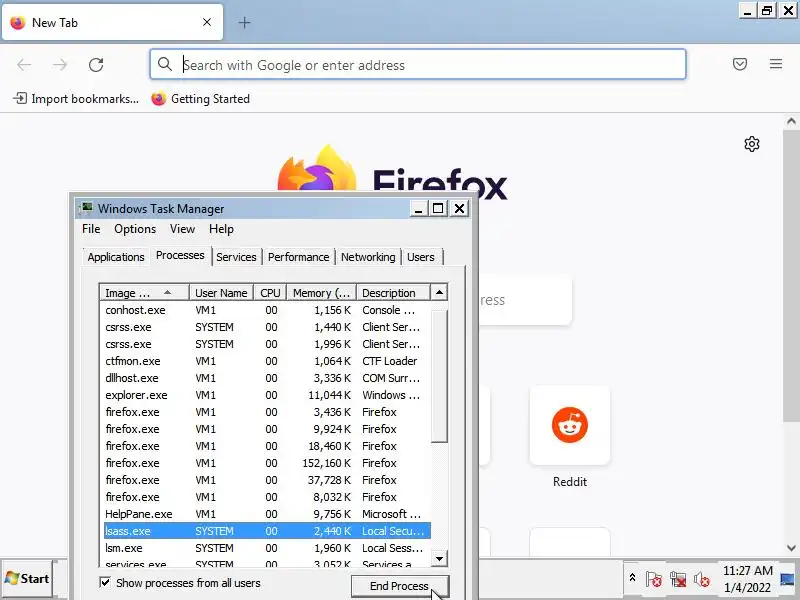
Task: Open the New Tab personalize gear icon
Action: [x=752, y=144]
